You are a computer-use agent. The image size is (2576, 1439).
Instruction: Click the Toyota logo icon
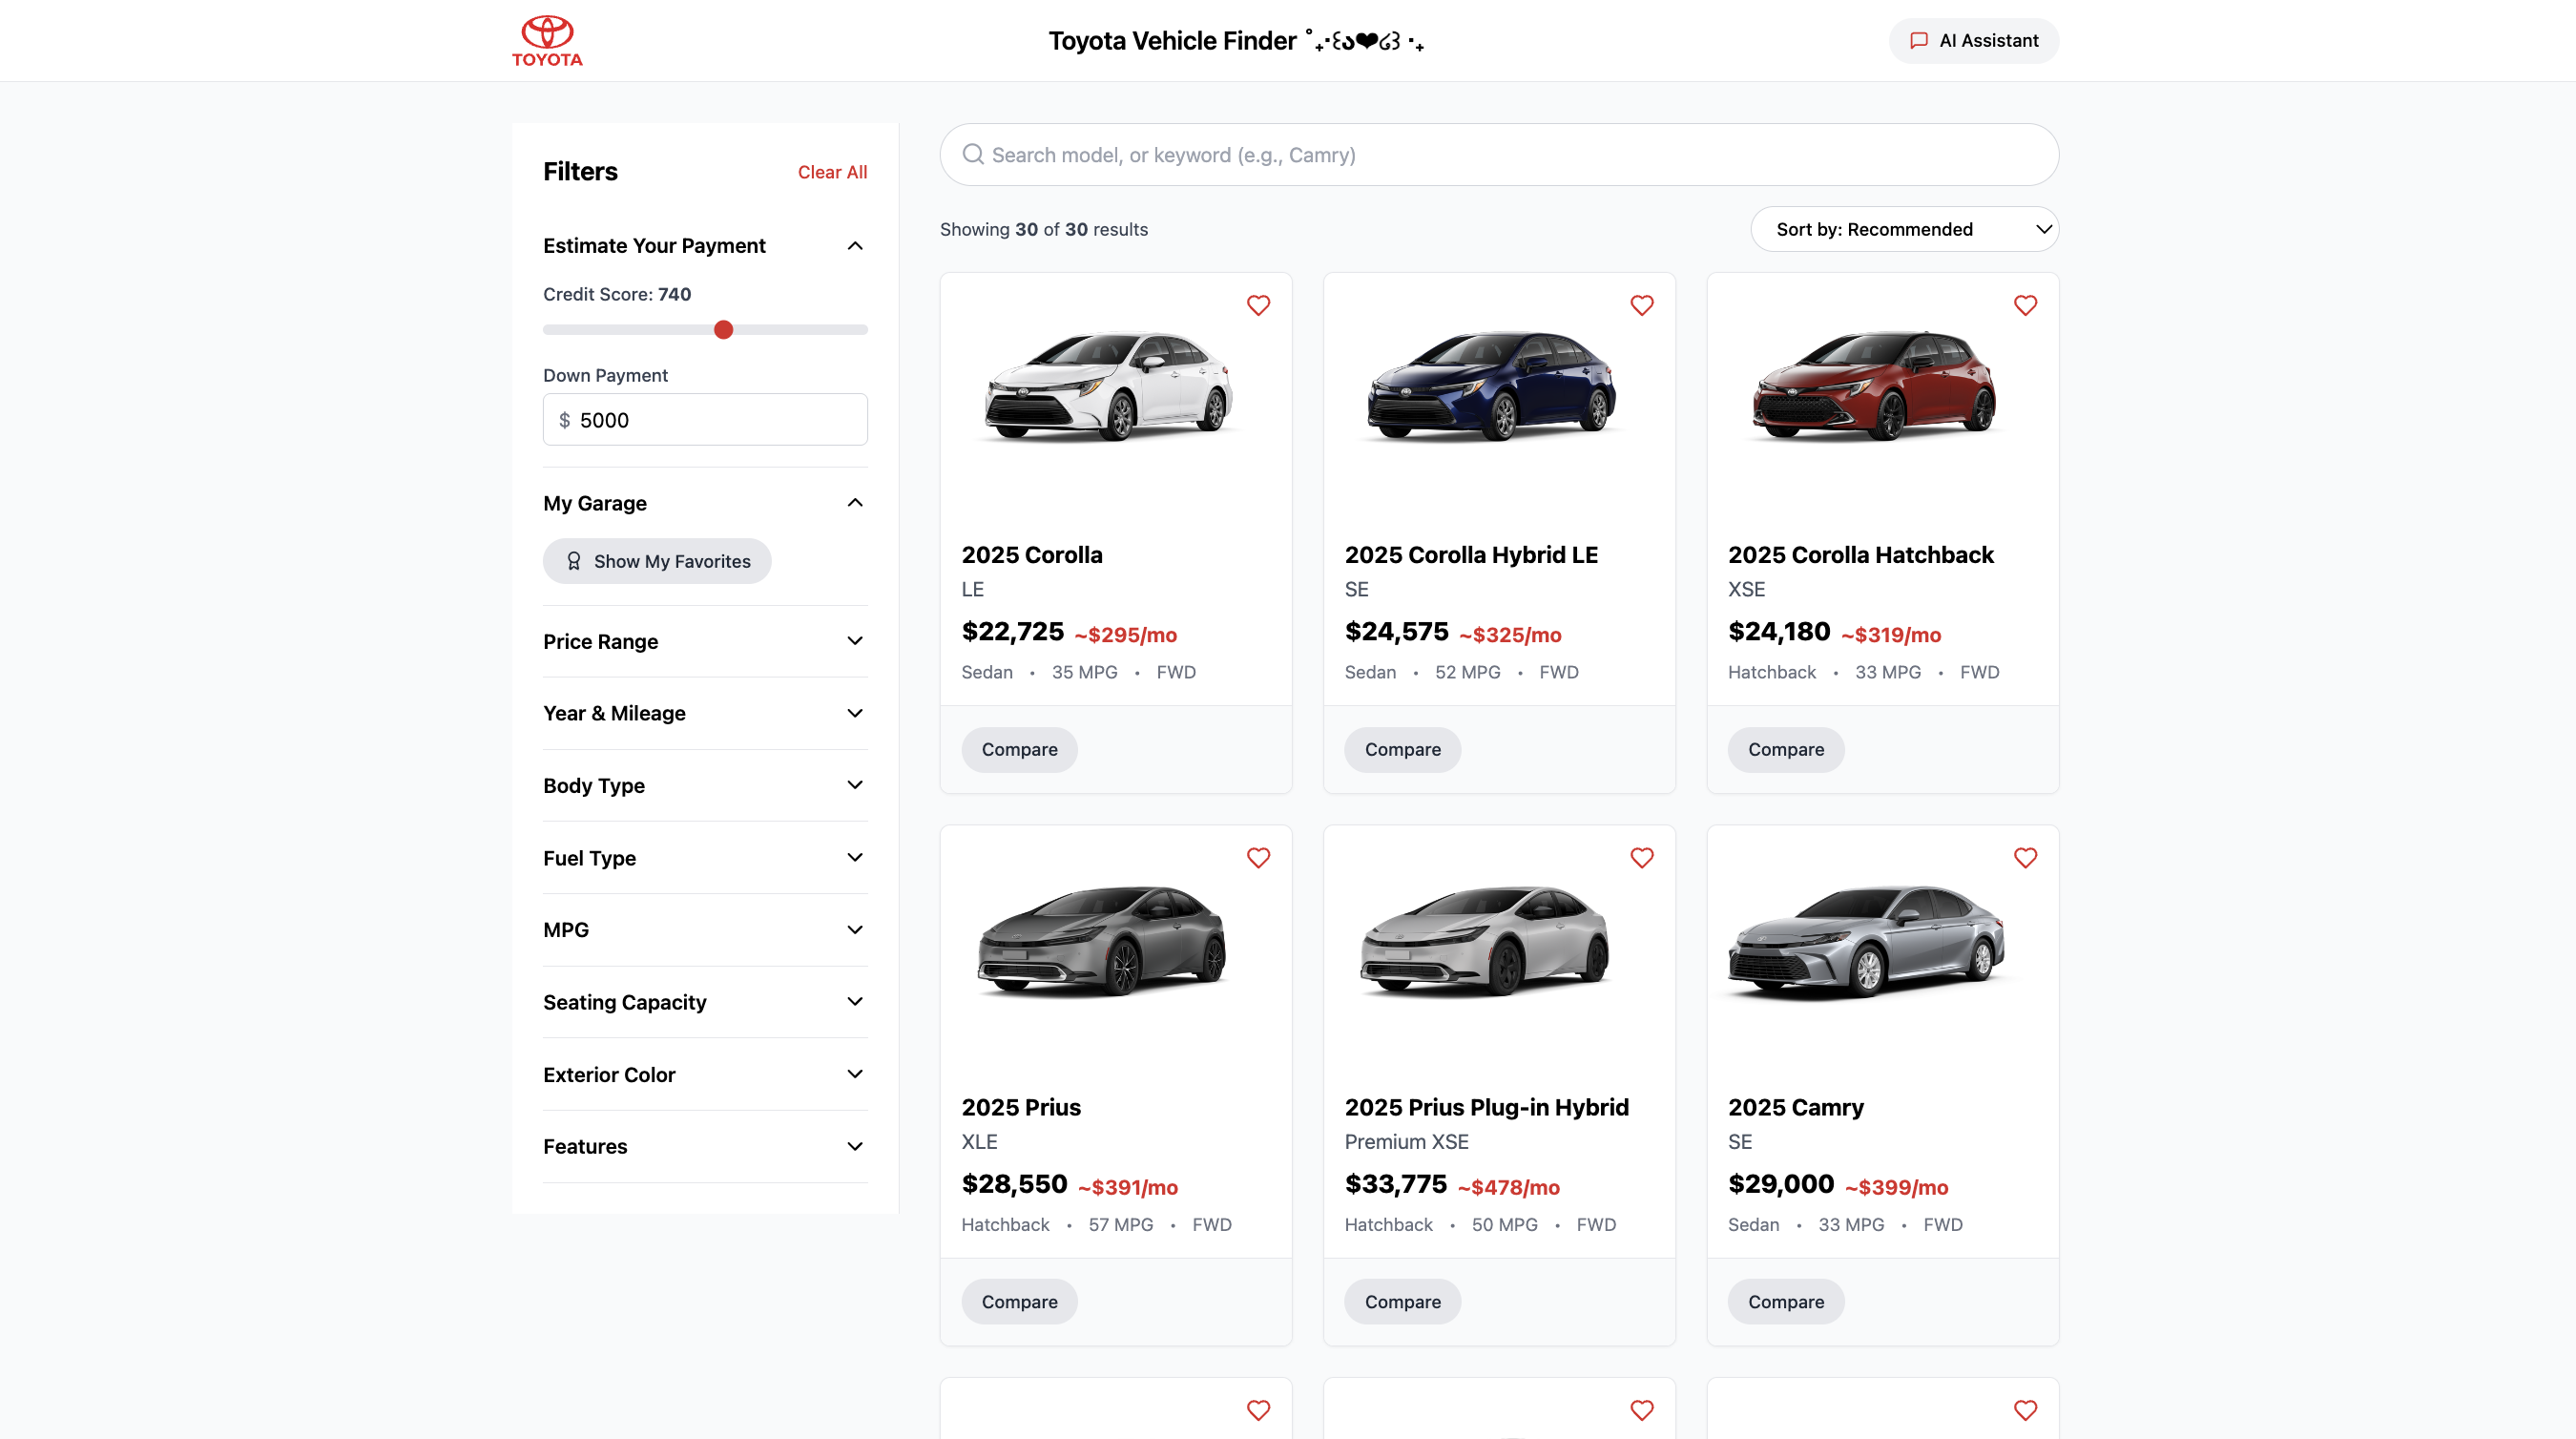[547, 40]
